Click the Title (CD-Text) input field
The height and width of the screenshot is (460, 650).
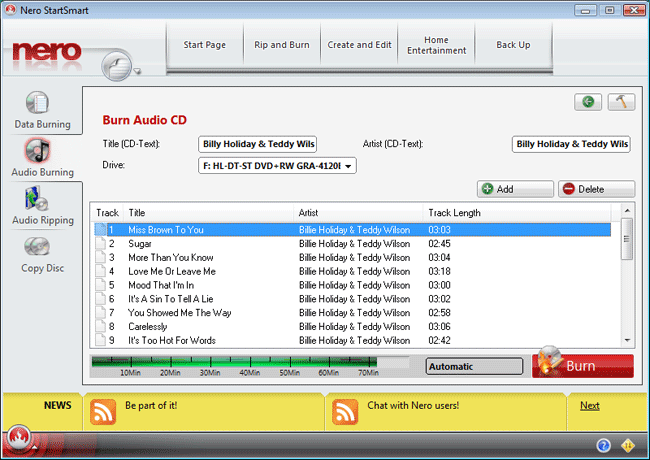pos(258,144)
